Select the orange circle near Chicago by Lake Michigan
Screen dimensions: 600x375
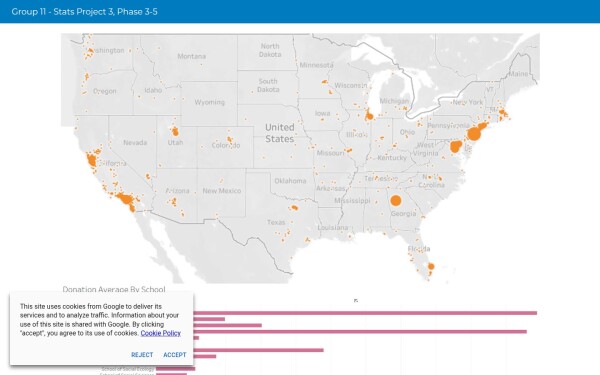click(x=369, y=116)
